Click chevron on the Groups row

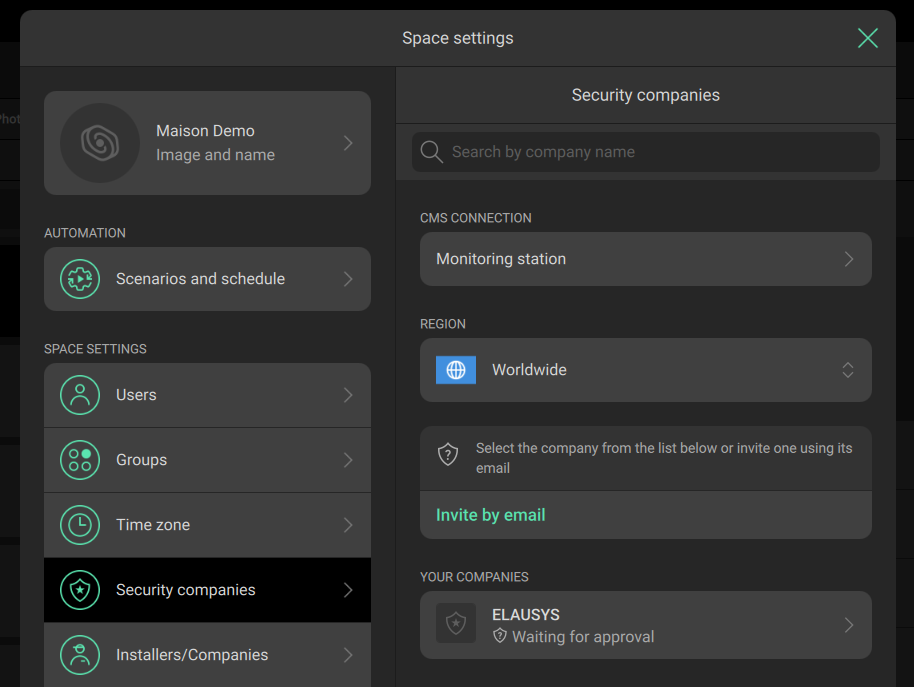click(x=348, y=460)
